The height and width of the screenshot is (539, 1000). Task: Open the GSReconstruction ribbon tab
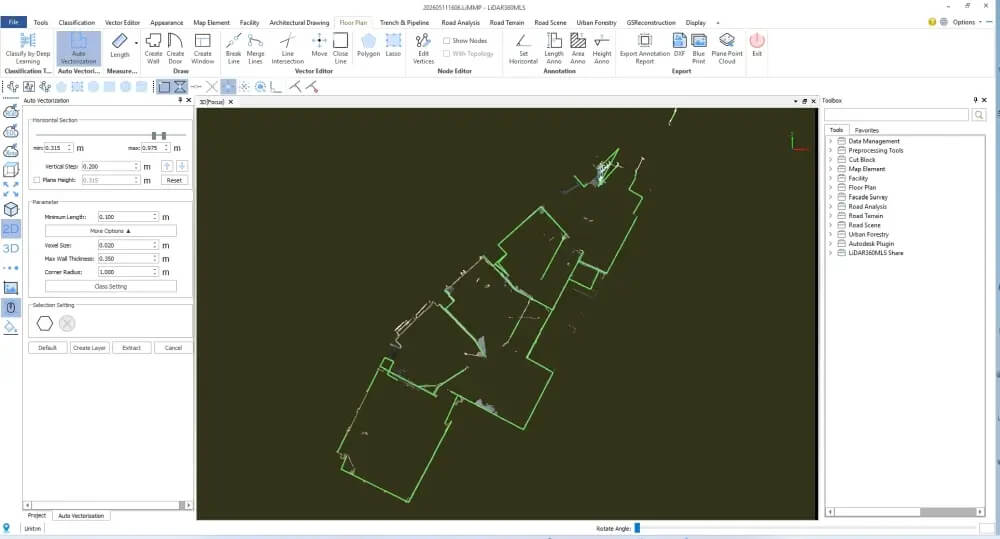tap(651, 22)
